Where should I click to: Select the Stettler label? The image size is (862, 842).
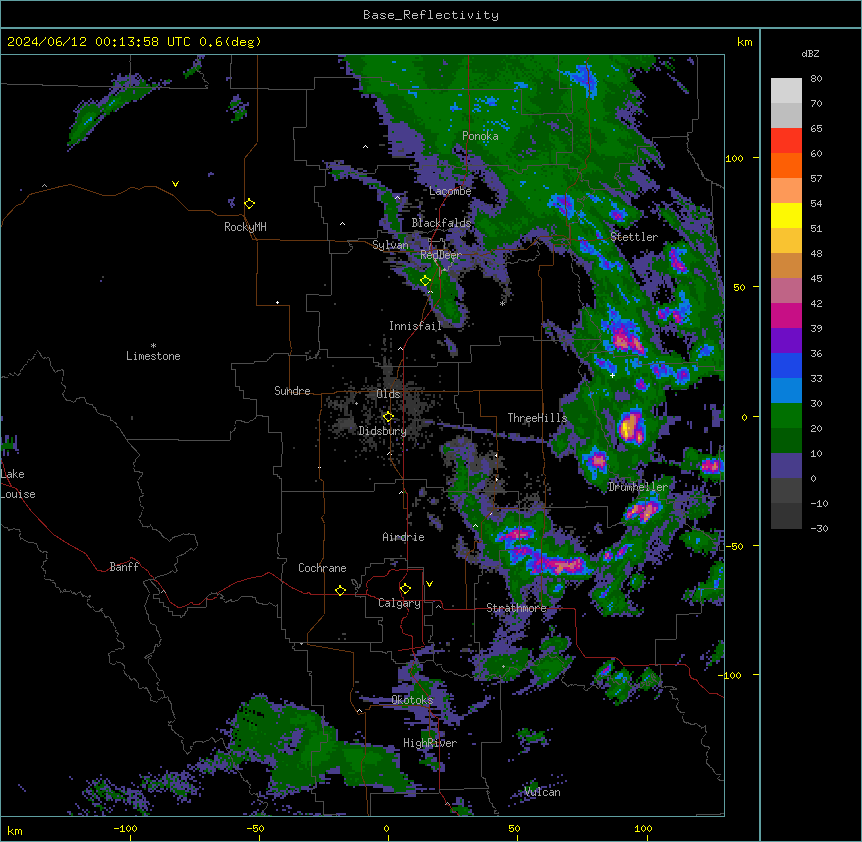point(634,237)
